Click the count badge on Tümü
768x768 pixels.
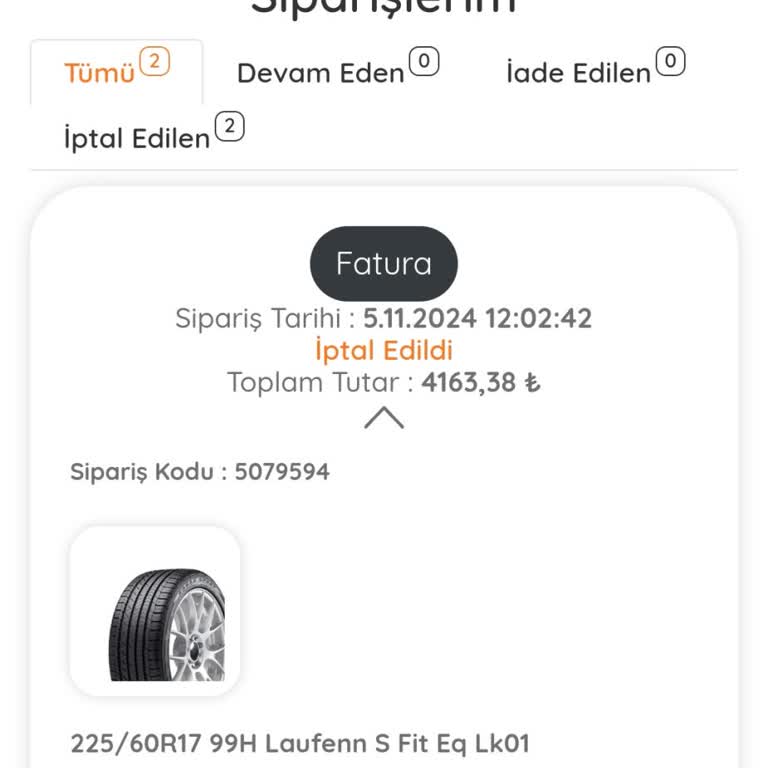(154, 62)
